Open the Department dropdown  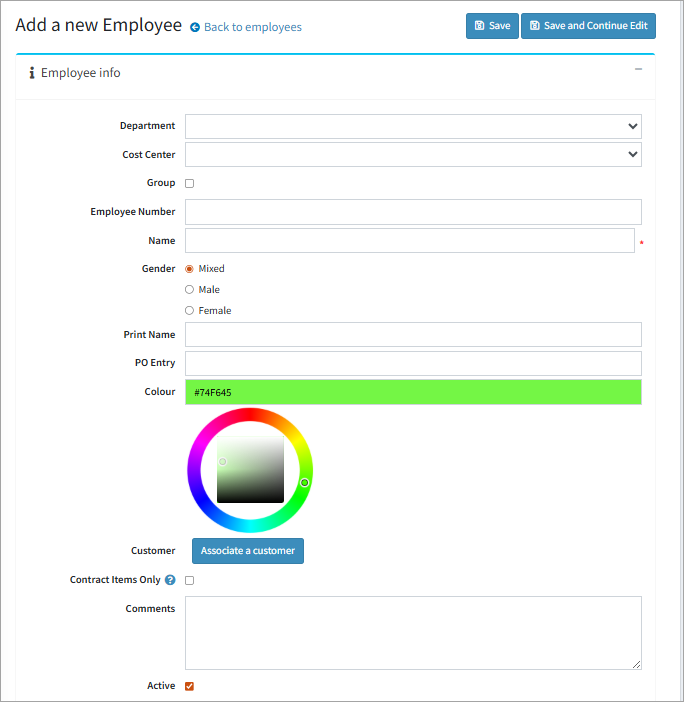point(413,126)
